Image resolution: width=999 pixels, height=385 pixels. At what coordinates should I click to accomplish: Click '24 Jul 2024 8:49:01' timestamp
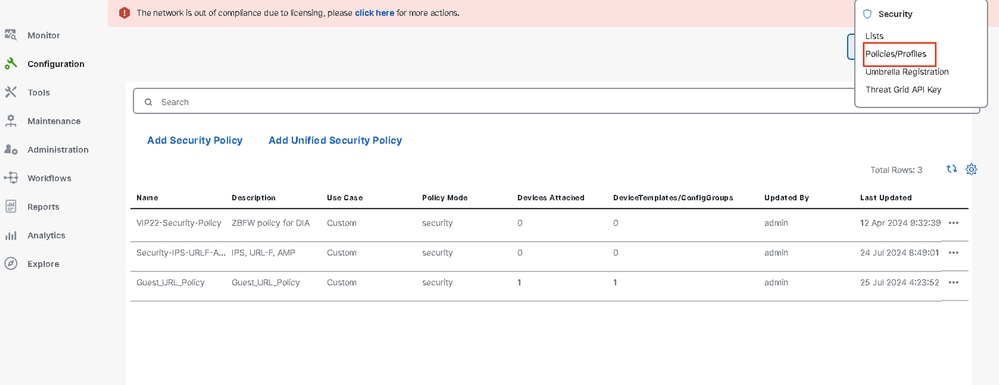pyautogui.click(x=900, y=252)
